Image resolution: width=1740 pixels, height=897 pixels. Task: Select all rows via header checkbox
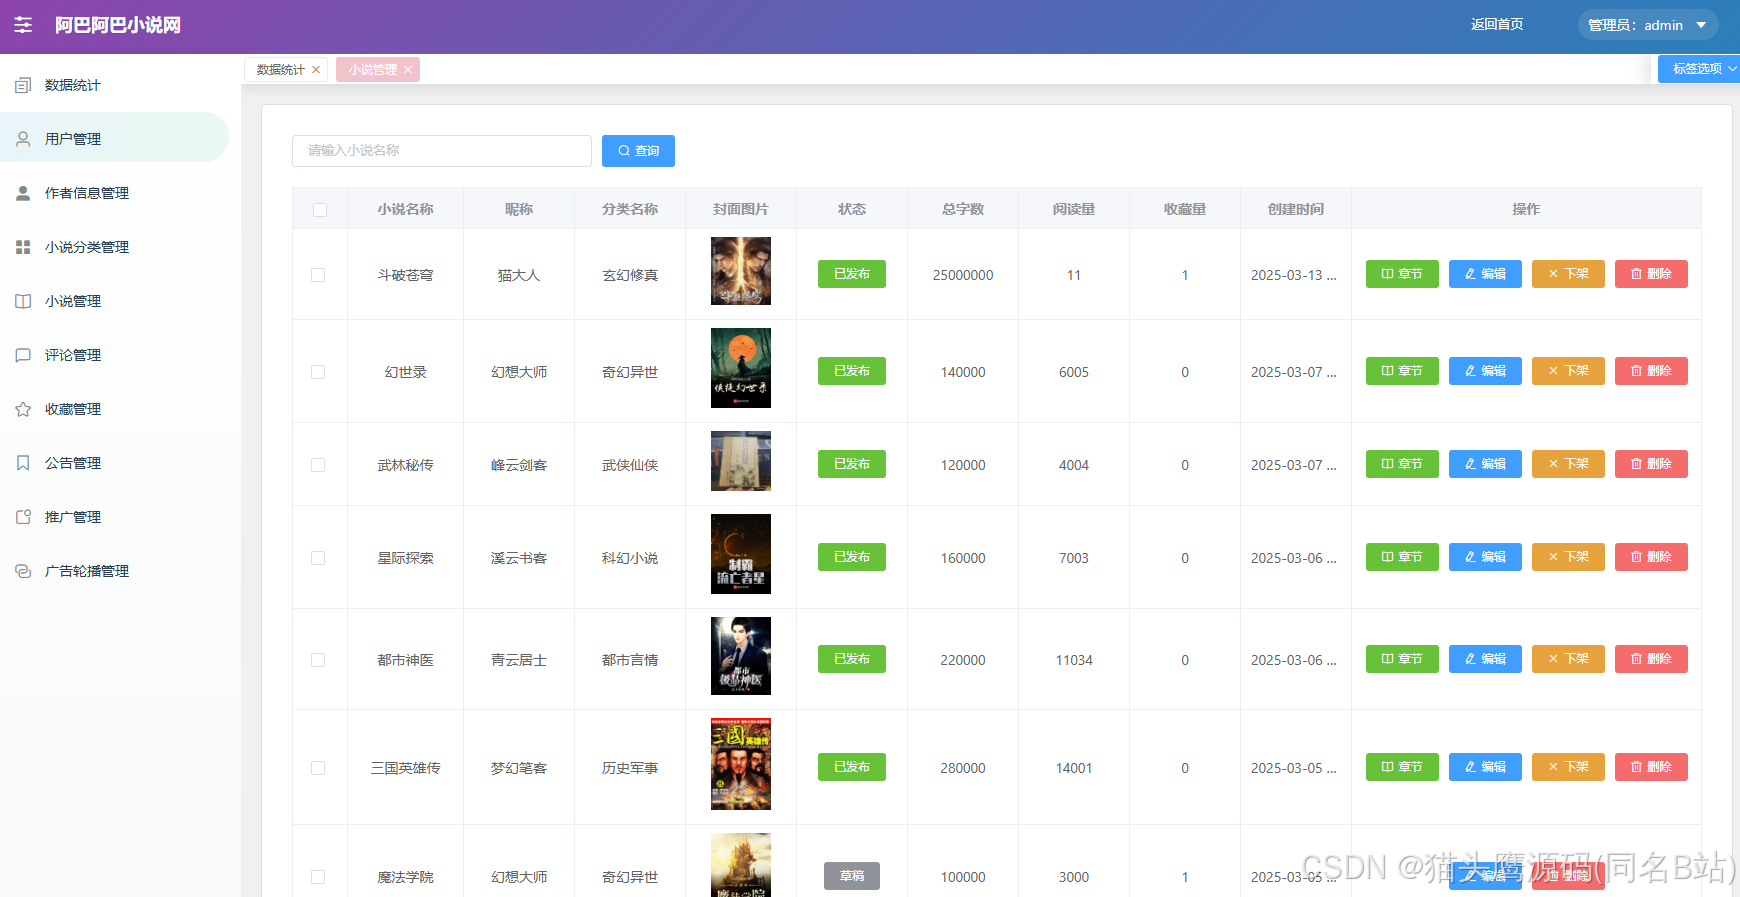pos(320,210)
